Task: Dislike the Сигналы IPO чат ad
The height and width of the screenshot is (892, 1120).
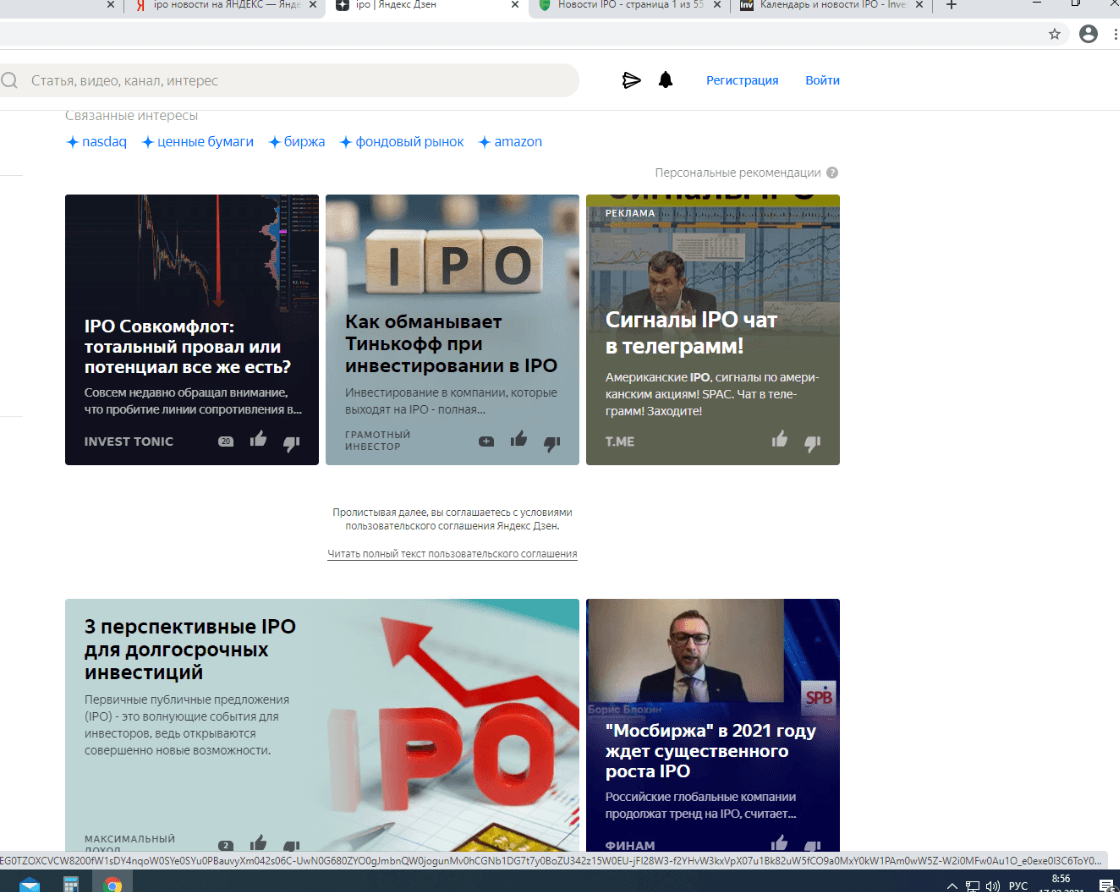Action: point(812,443)
